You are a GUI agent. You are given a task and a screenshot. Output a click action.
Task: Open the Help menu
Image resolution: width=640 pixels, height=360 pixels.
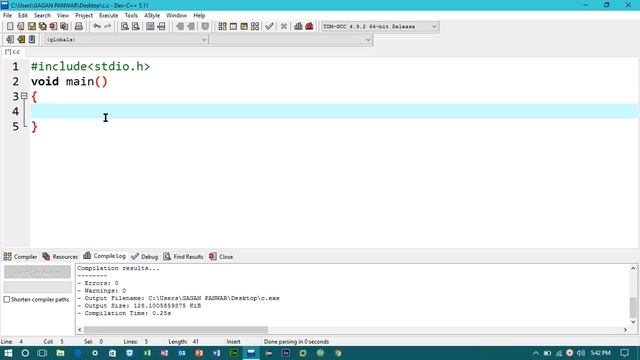click(x=199, y=16)
